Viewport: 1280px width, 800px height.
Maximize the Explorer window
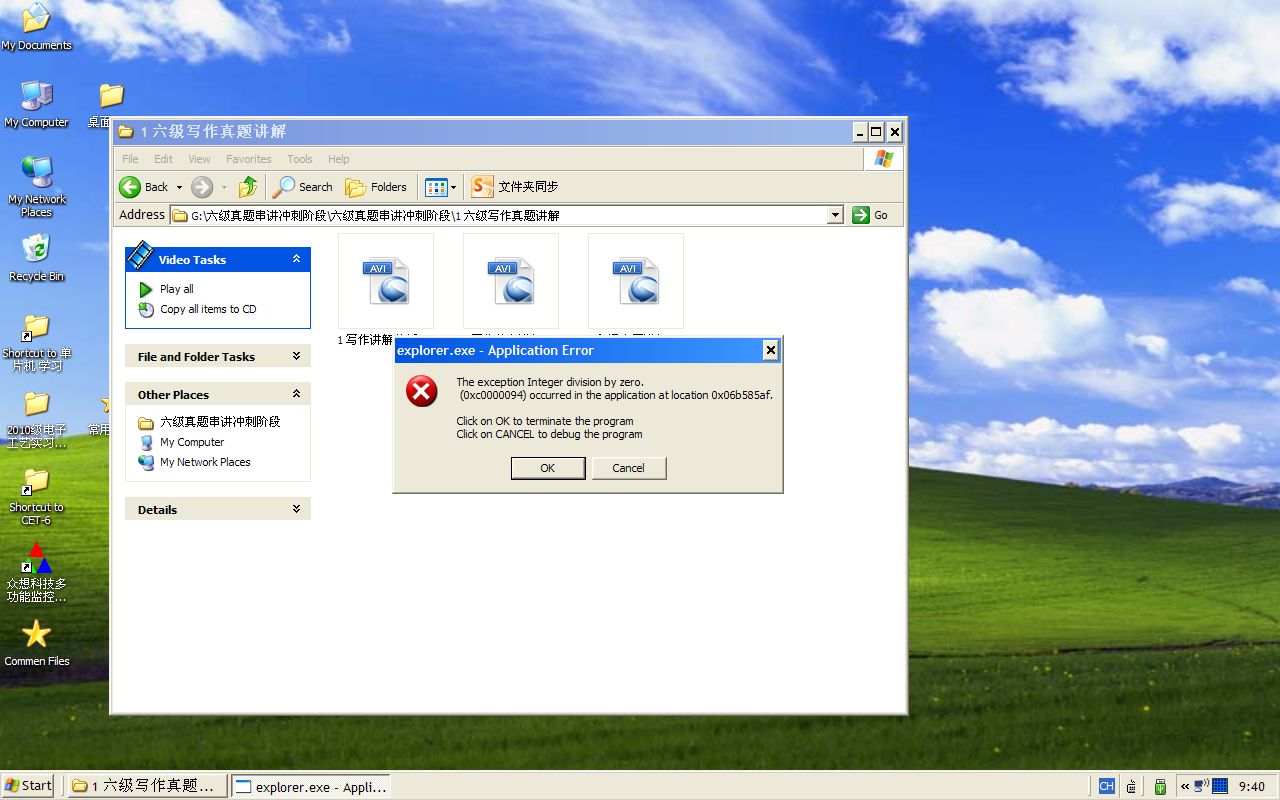click(x=877, y=131)
